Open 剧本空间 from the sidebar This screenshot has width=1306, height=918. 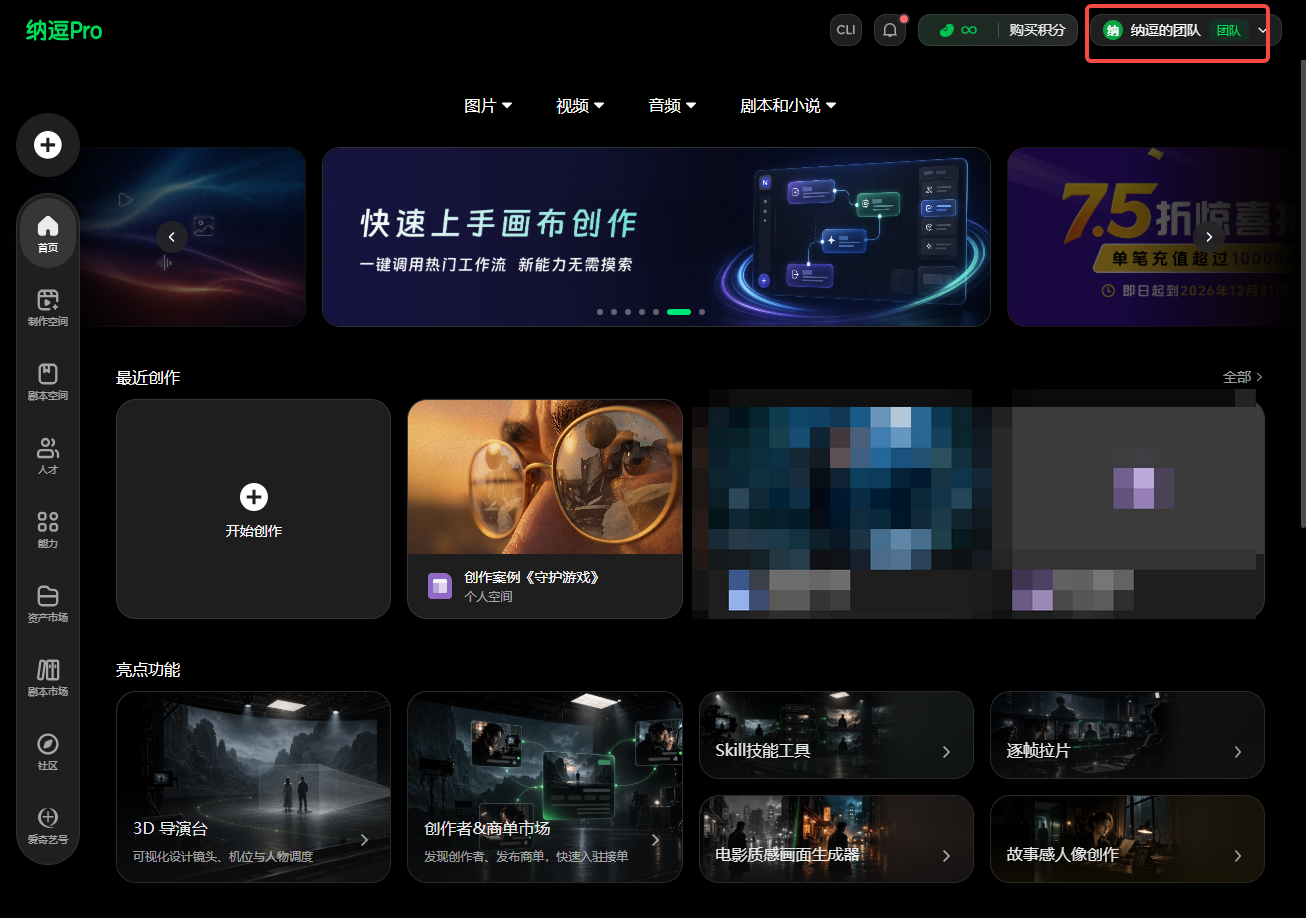[x=48, y=382]
